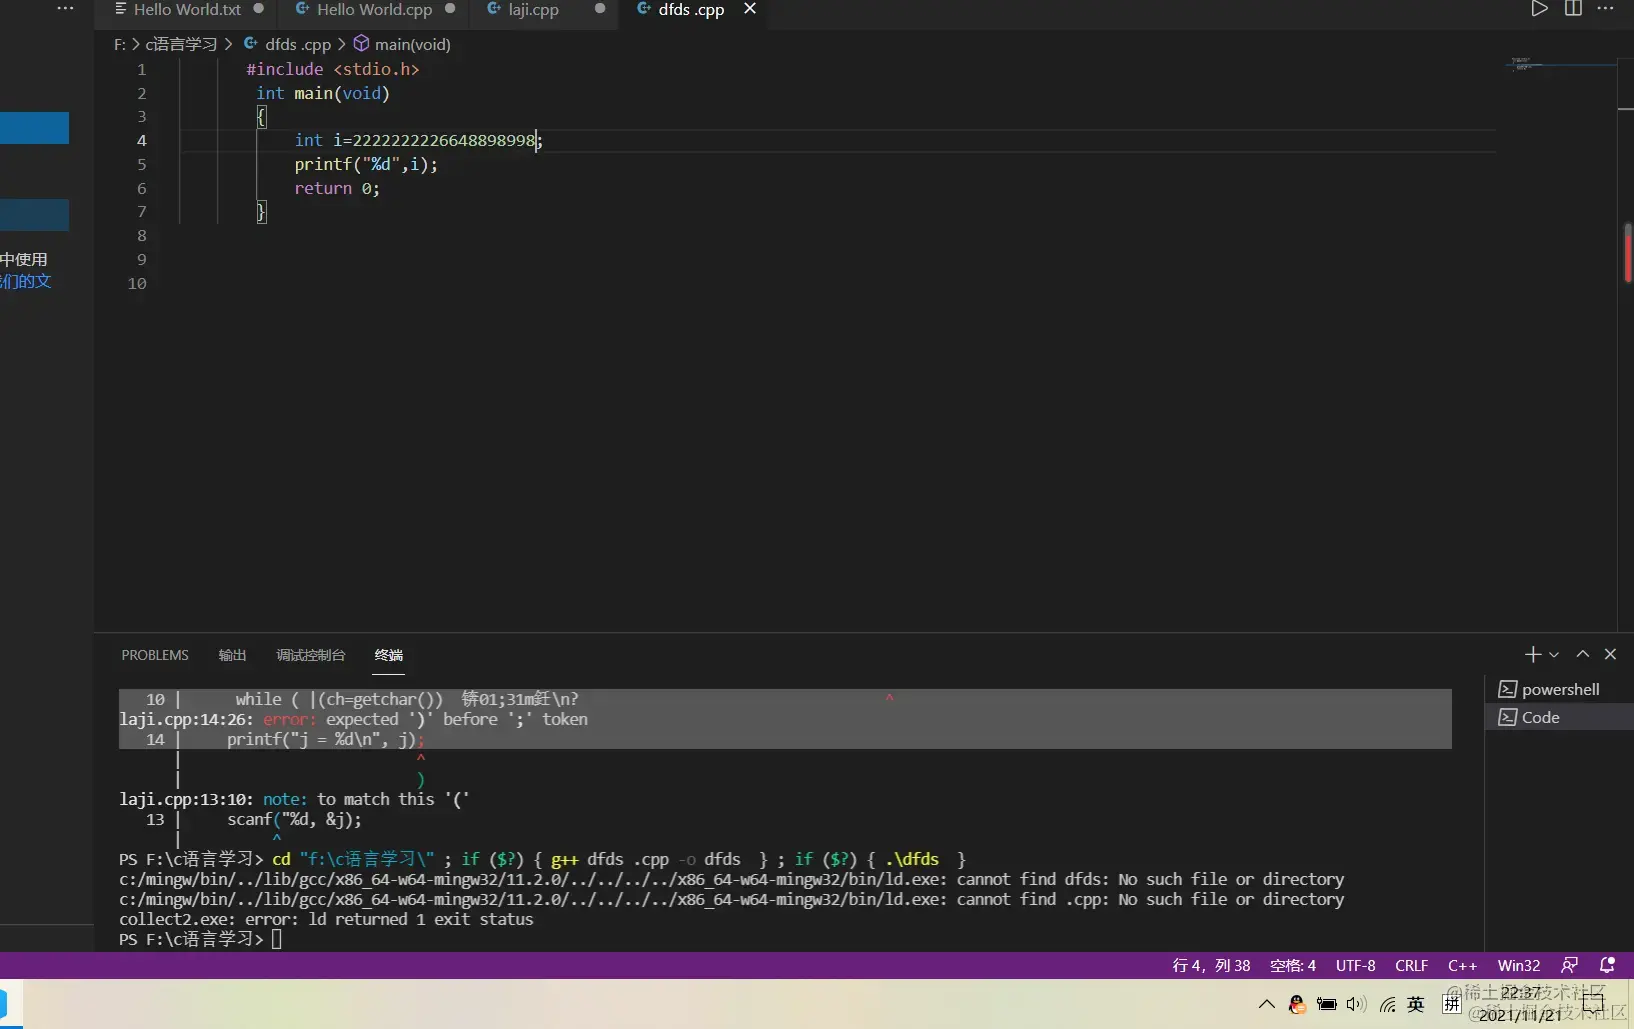This screenshot has height=1029, width=1634.
Task: Click the 'cannot find dfds' error line in terminal
Action: click(x=731, y=879)
